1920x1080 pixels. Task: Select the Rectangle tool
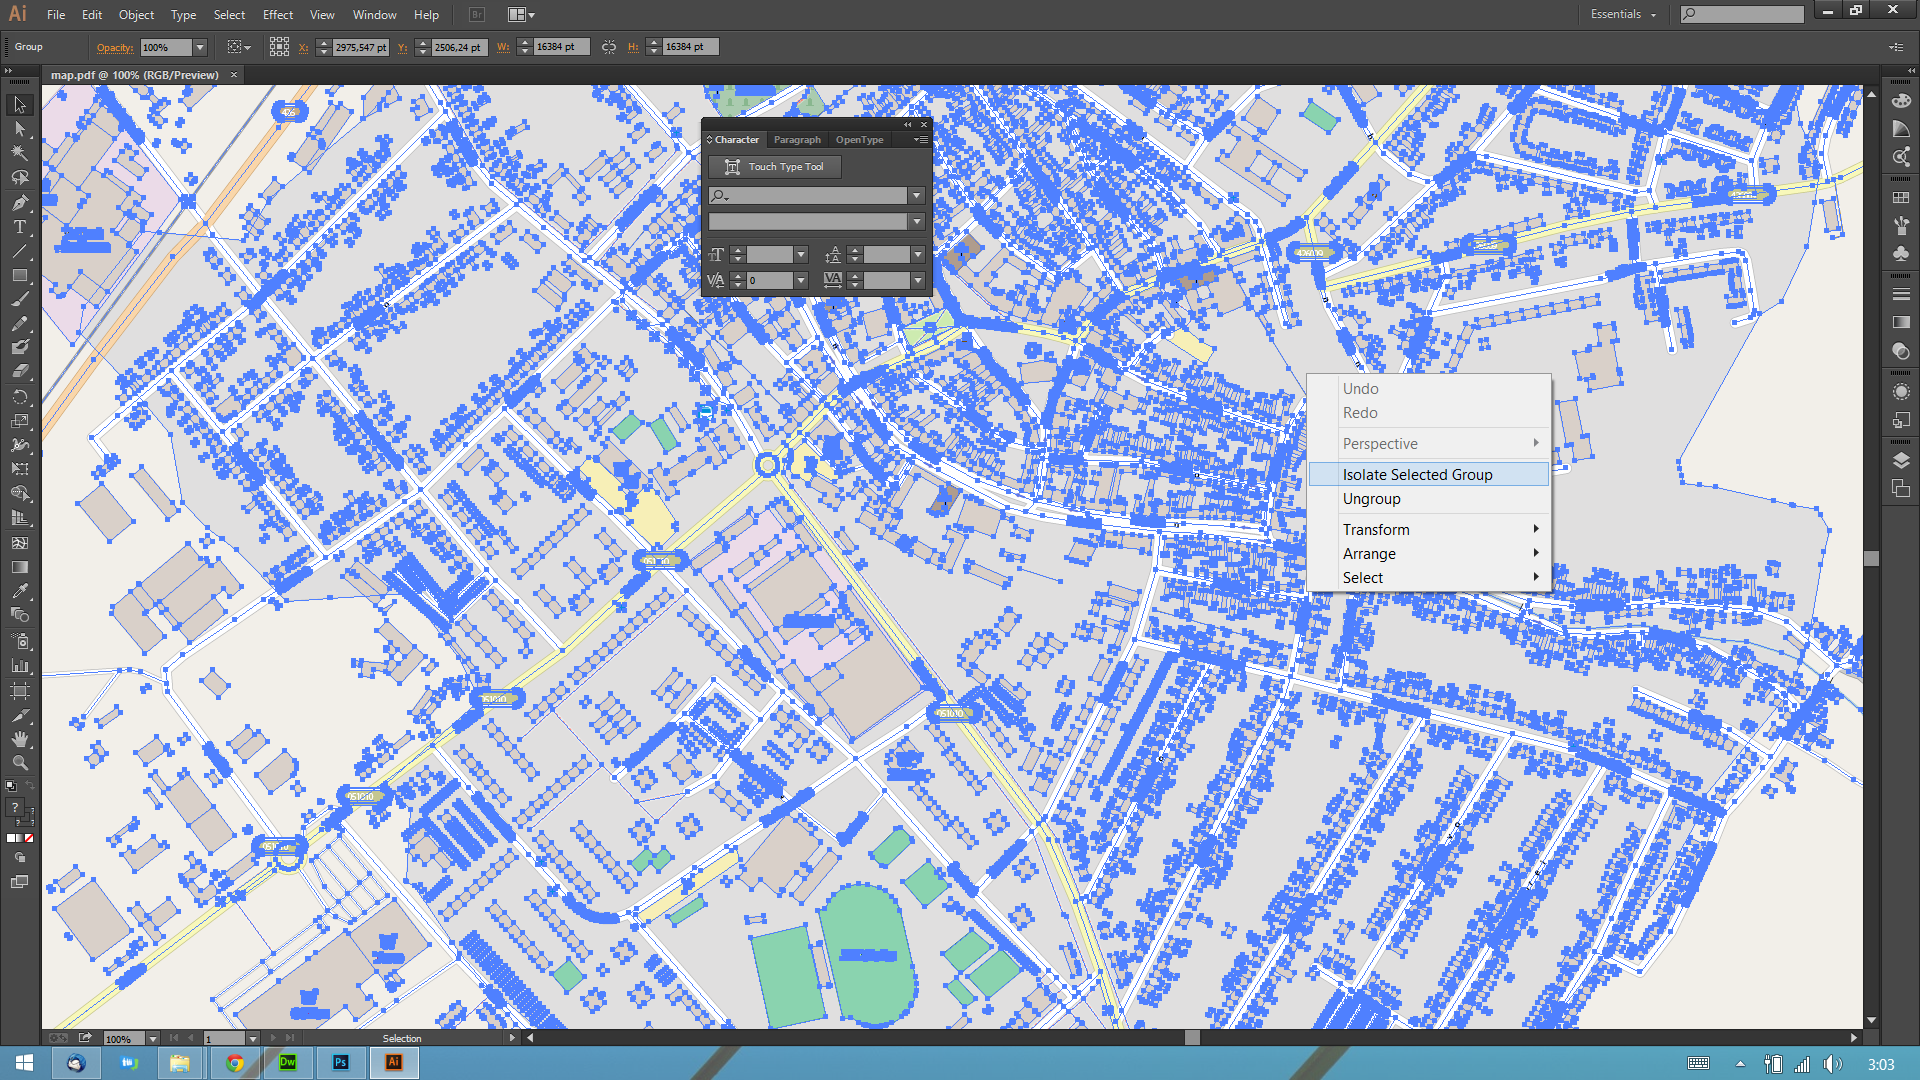(x=20, y=275)
